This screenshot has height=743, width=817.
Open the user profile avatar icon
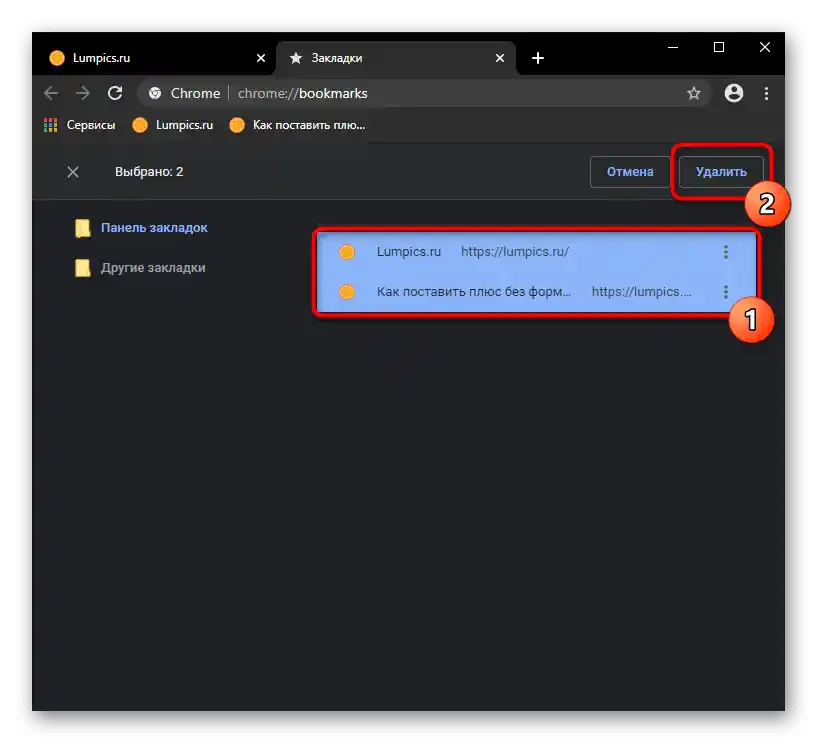[x=734, y=93]
